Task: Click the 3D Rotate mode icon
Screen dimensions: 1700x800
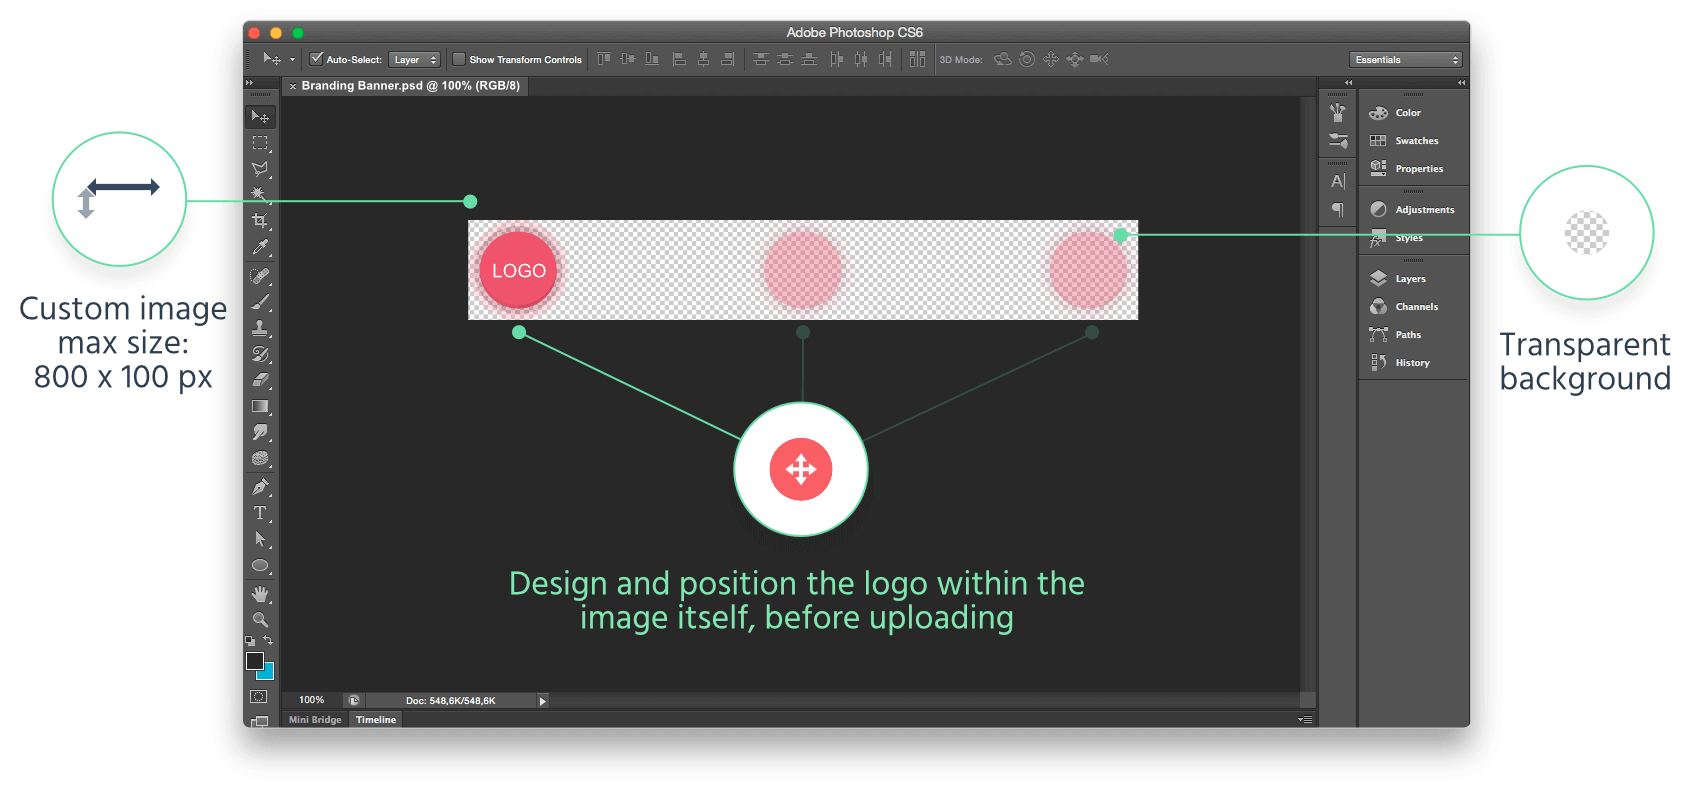Action: [x=1003, y=59]
